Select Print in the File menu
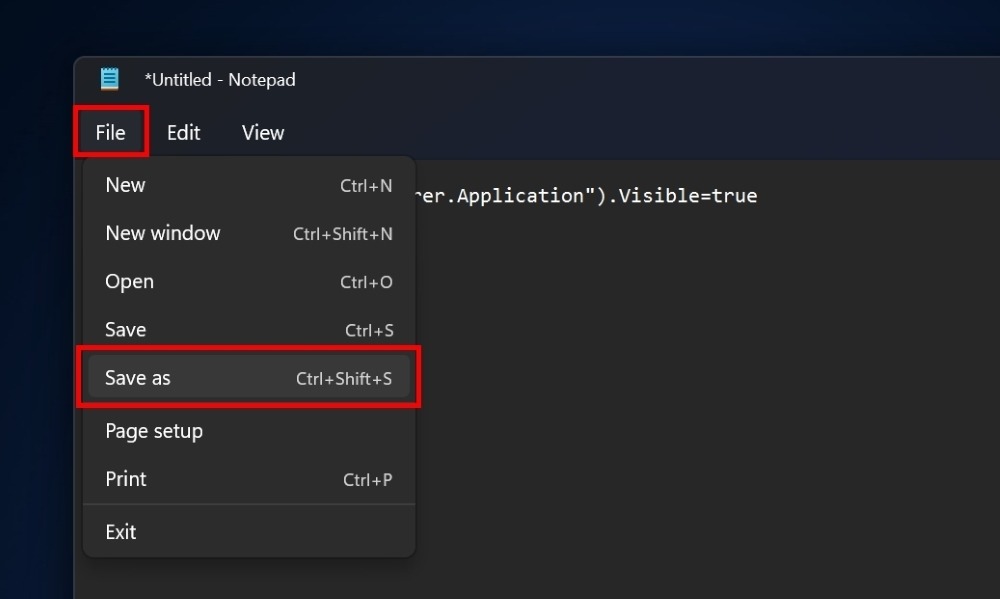 [125, 479]
